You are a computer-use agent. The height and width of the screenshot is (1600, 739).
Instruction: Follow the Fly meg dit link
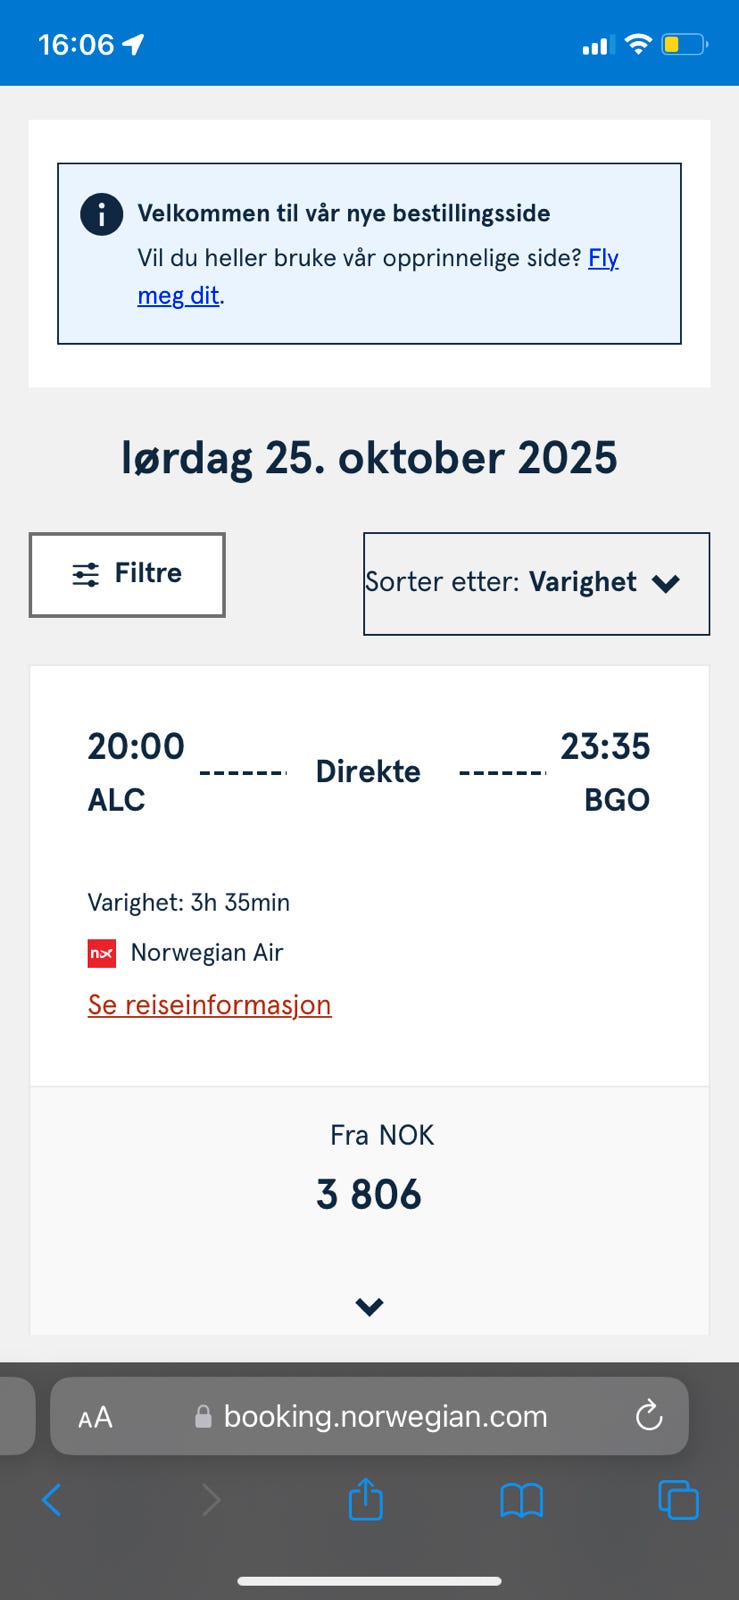click(603, 258)
